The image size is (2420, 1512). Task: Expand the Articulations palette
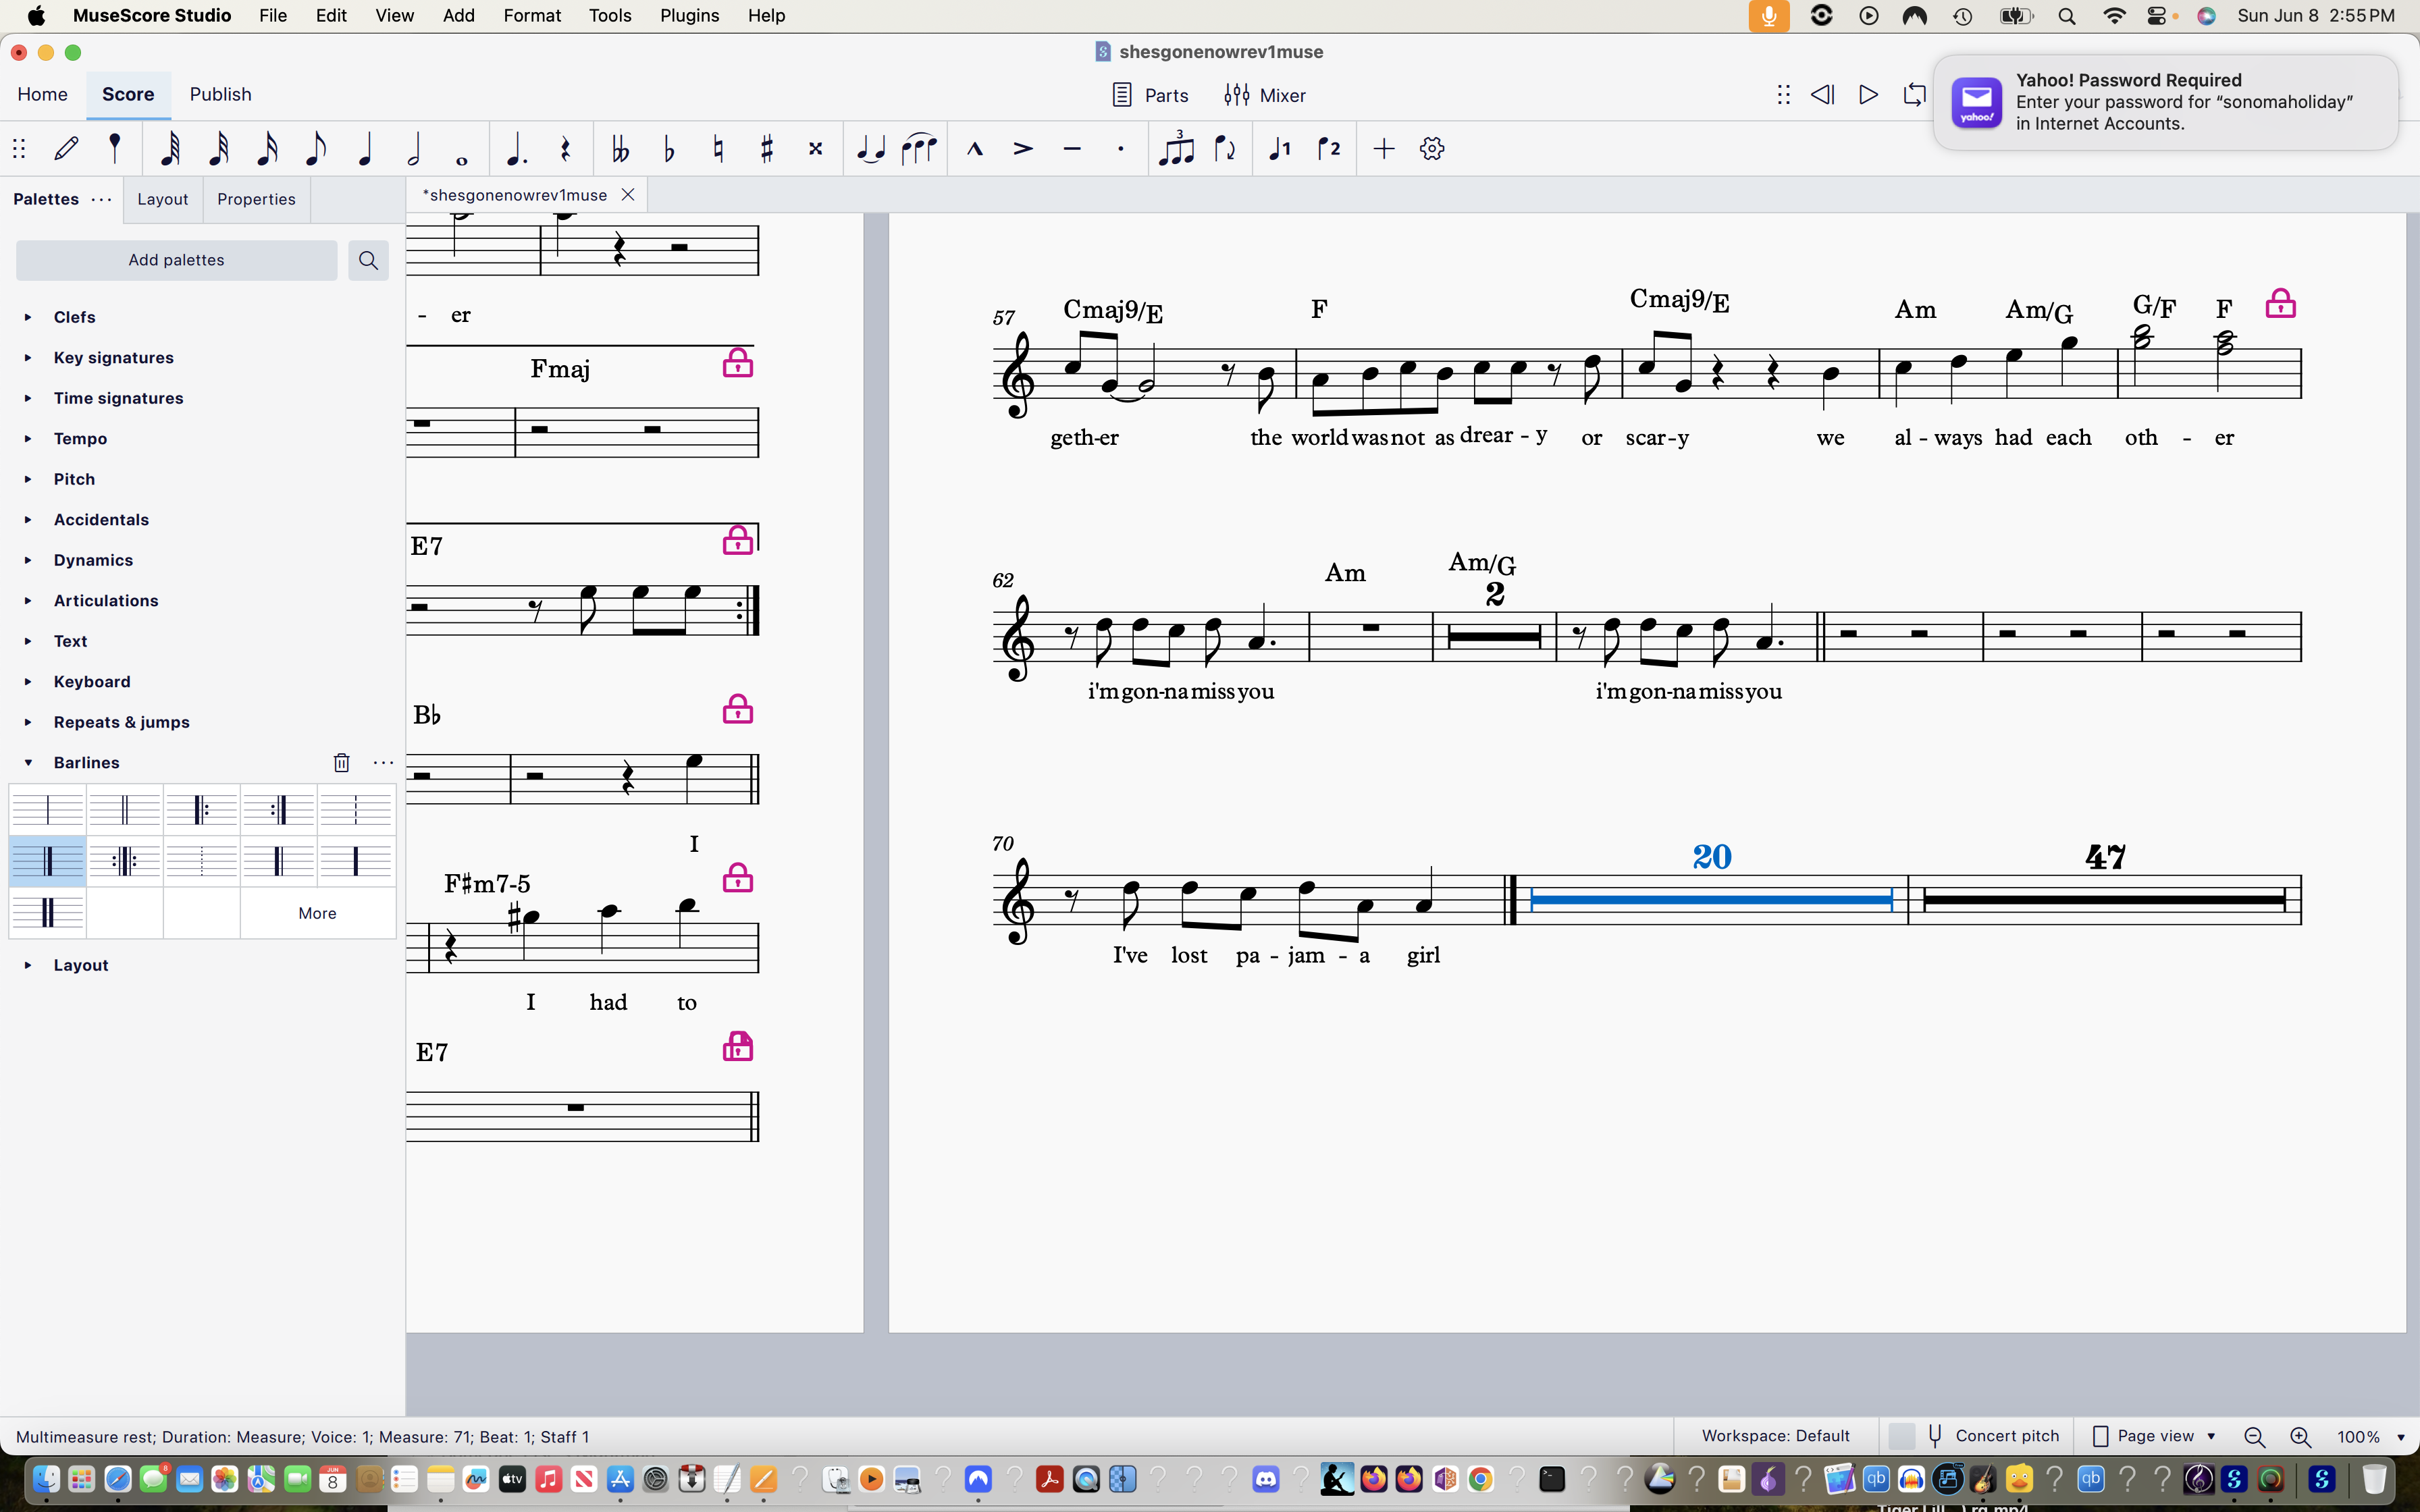click(x=28, y=601)
